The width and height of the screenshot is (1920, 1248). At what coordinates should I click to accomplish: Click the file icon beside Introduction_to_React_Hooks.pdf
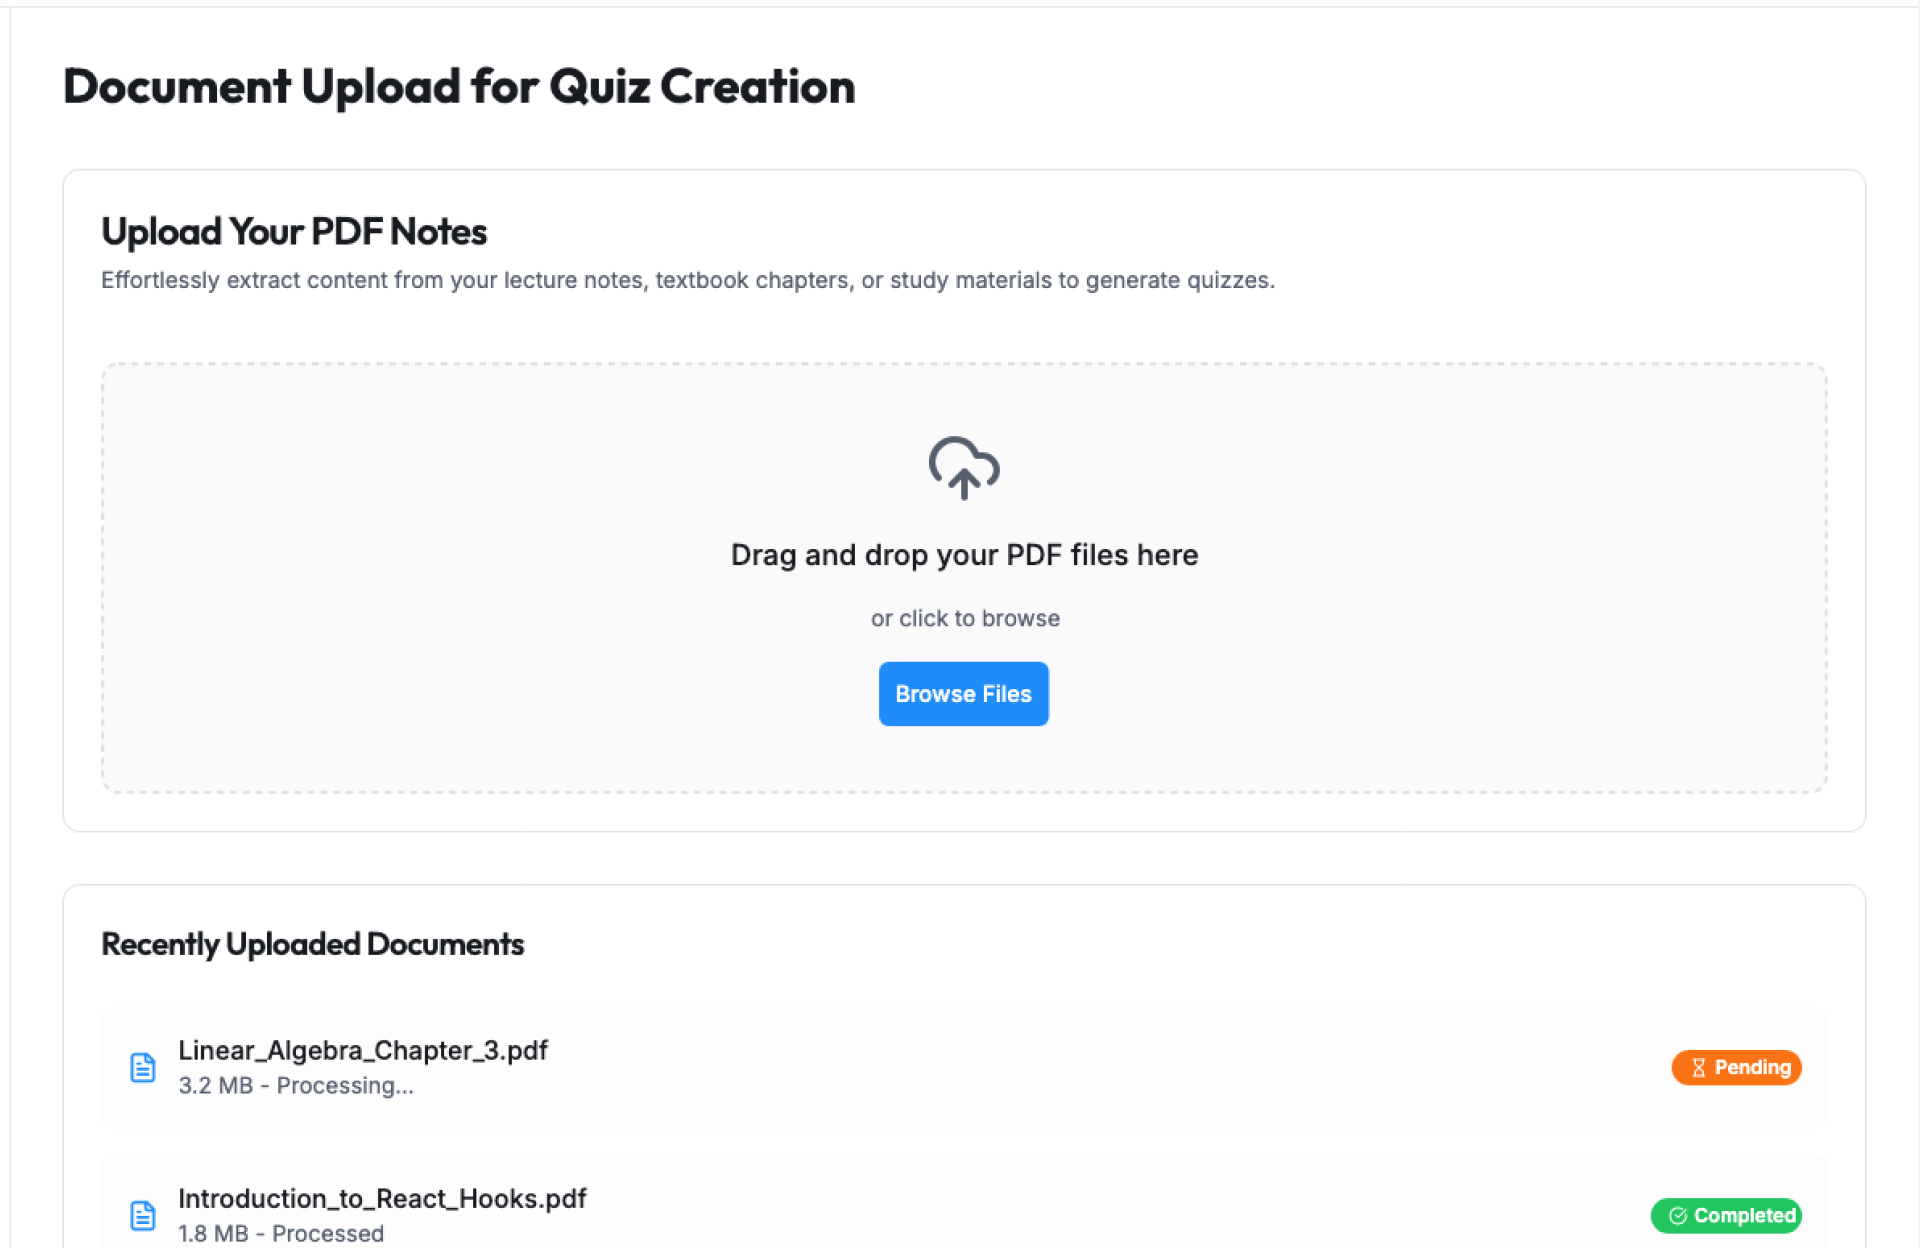tap(143, 1215)
